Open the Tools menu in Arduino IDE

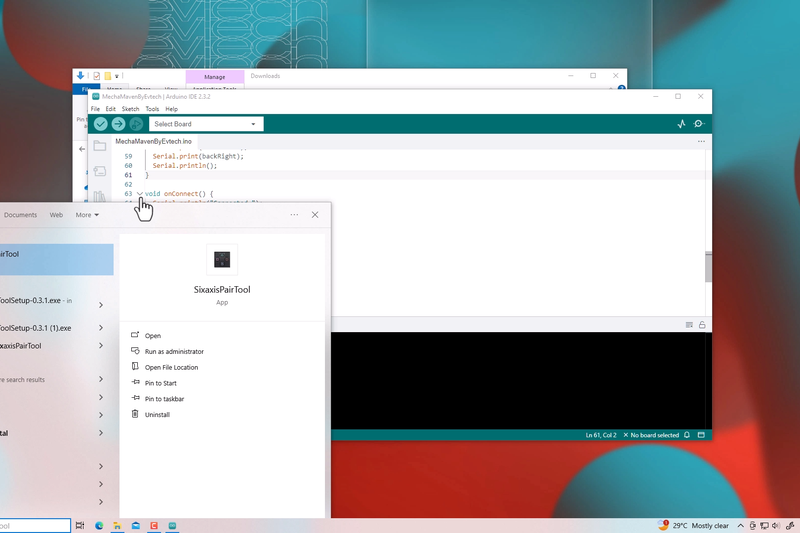tap(152, 109)
